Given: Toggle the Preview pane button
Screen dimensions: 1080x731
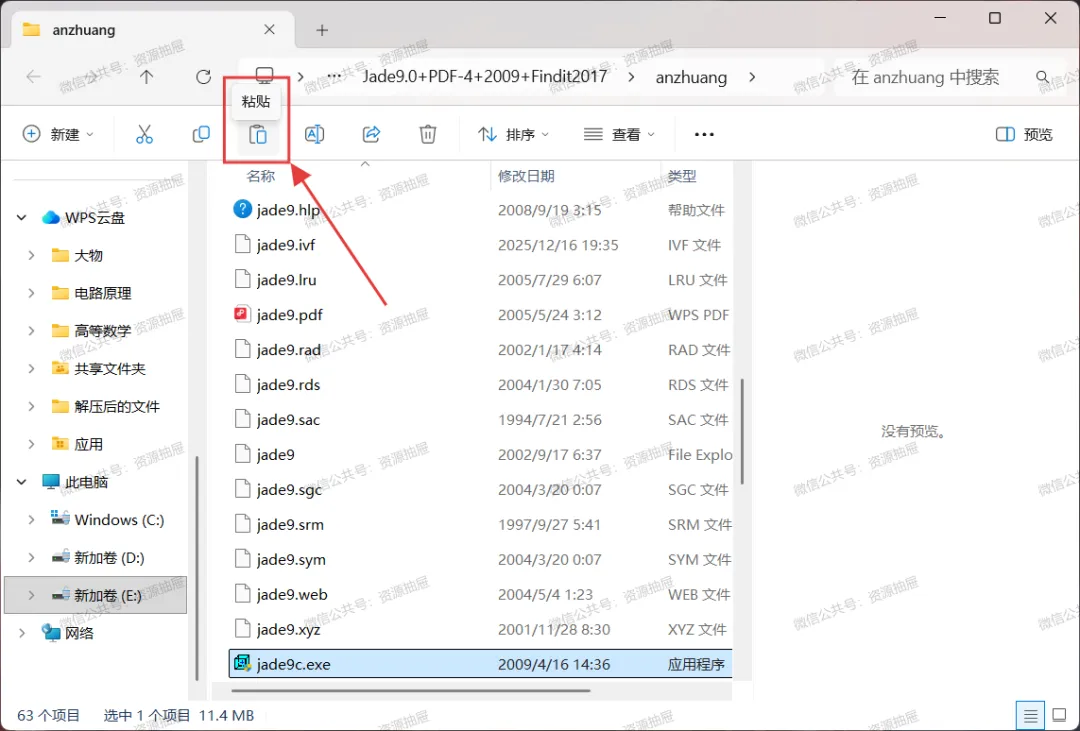Looking at the screenshot, I should 1024,134.
